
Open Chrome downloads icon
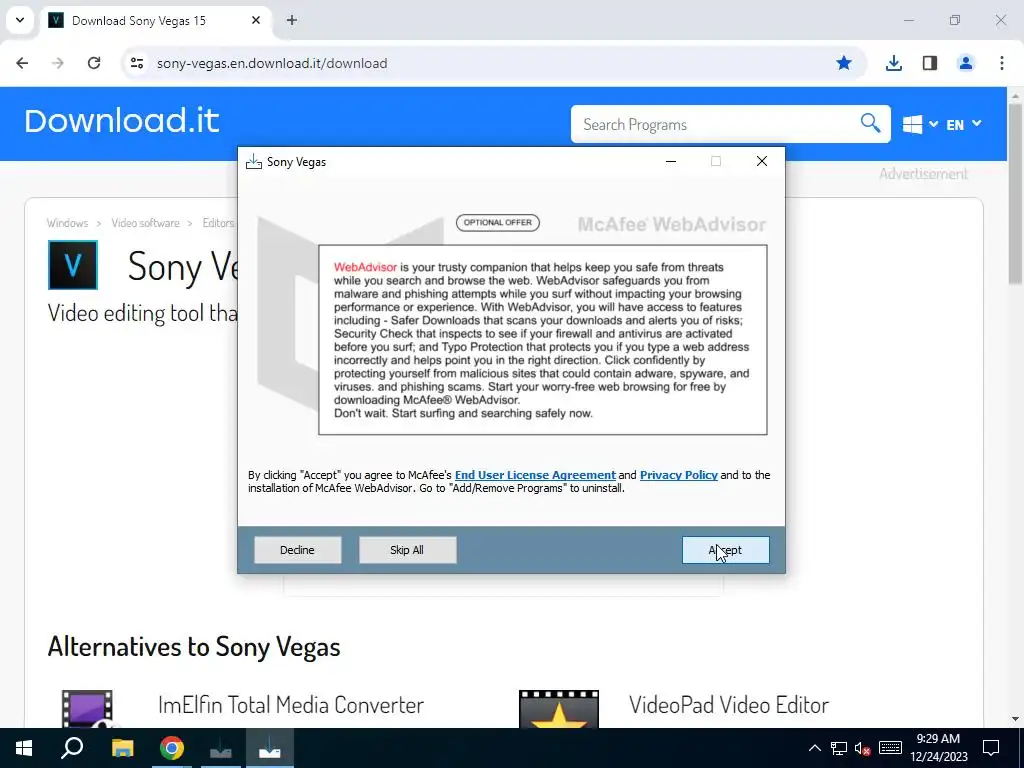893,63
